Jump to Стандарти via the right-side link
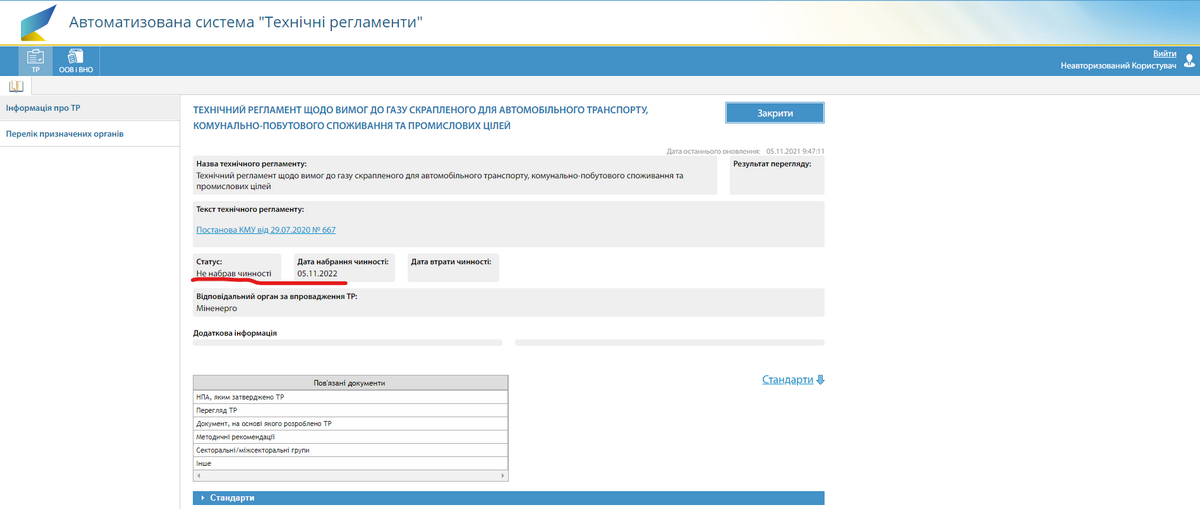 (x=788, y=380)
